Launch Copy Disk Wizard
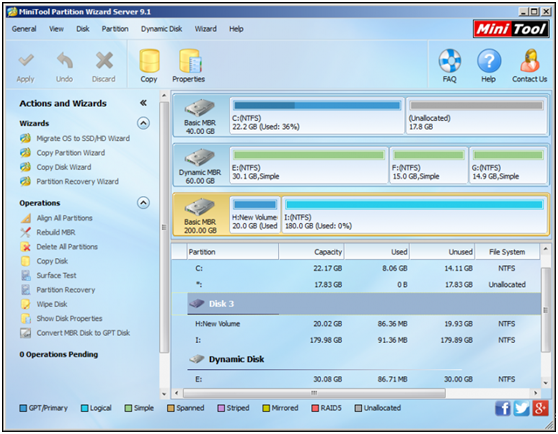Image resolution: width=558 pixels, height=434 pixels. (64, 167)
